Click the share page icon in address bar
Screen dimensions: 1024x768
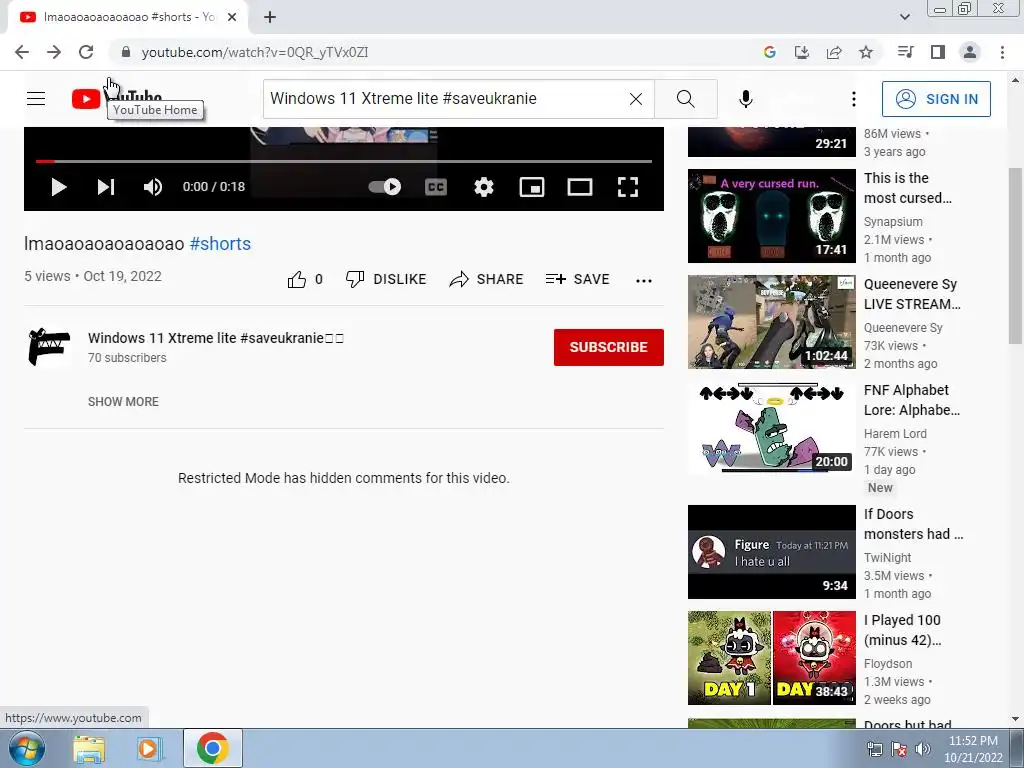(834, 52)
